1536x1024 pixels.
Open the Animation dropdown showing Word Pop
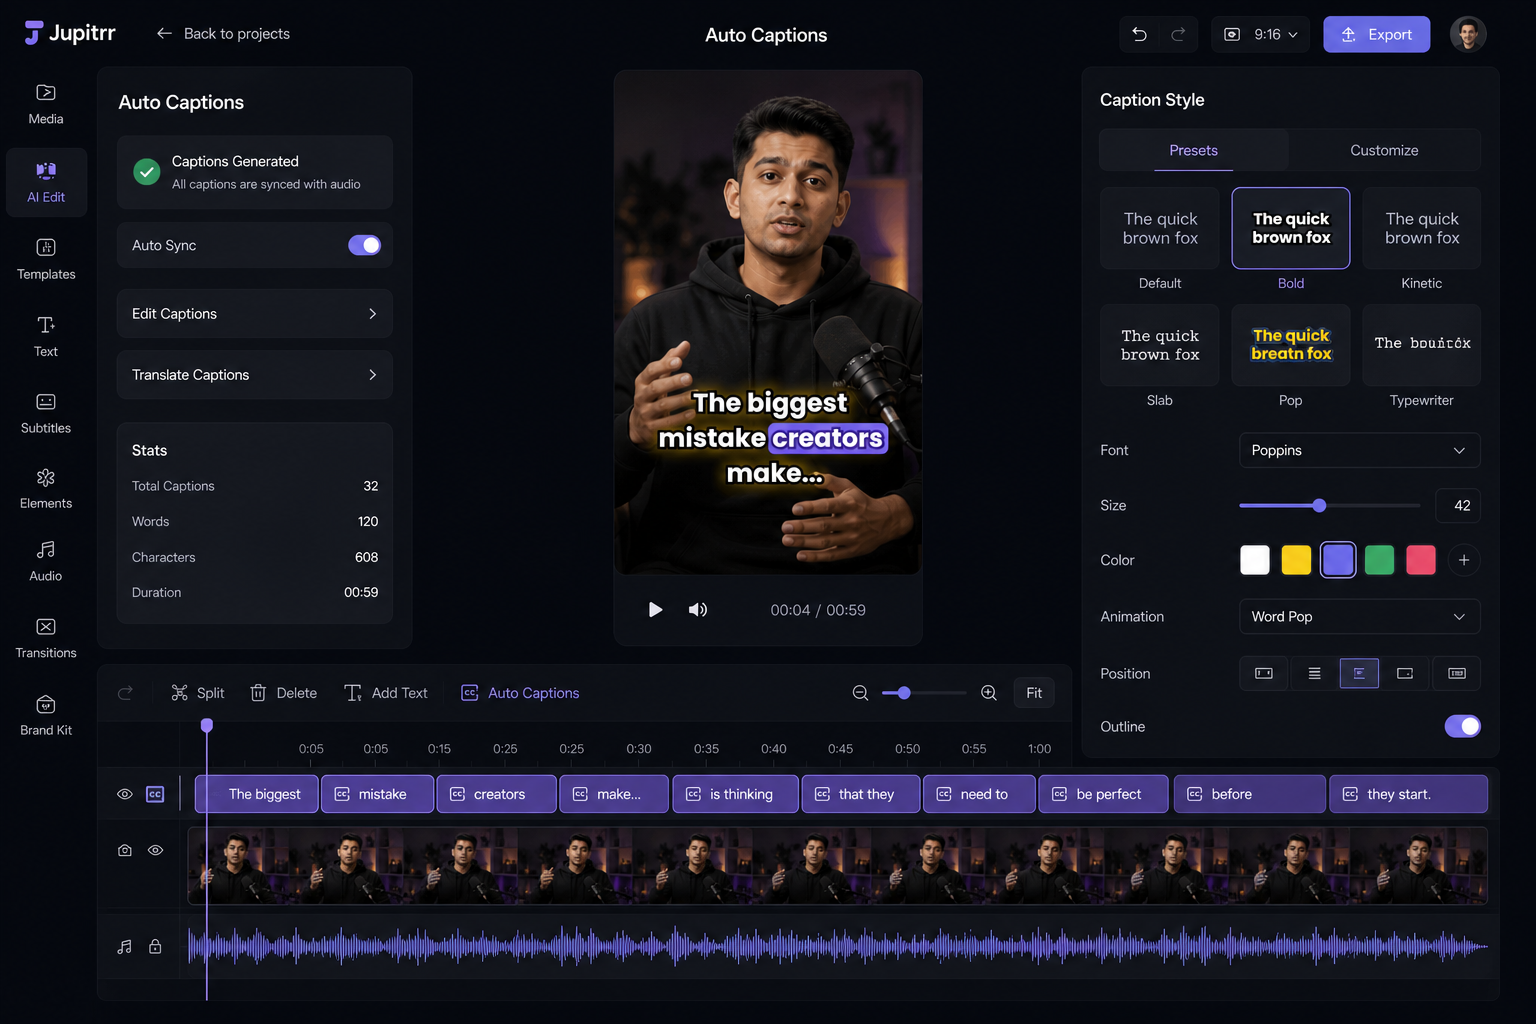1359,616
